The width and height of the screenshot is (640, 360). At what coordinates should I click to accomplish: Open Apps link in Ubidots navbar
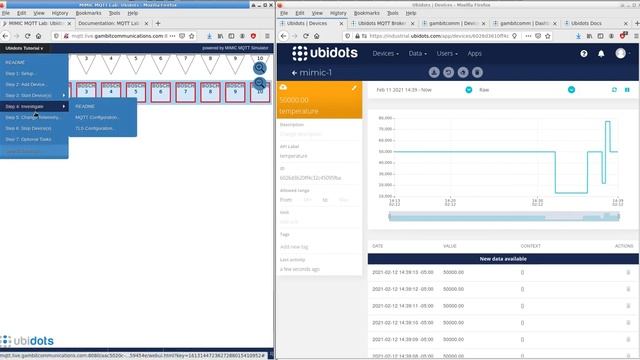474,53
